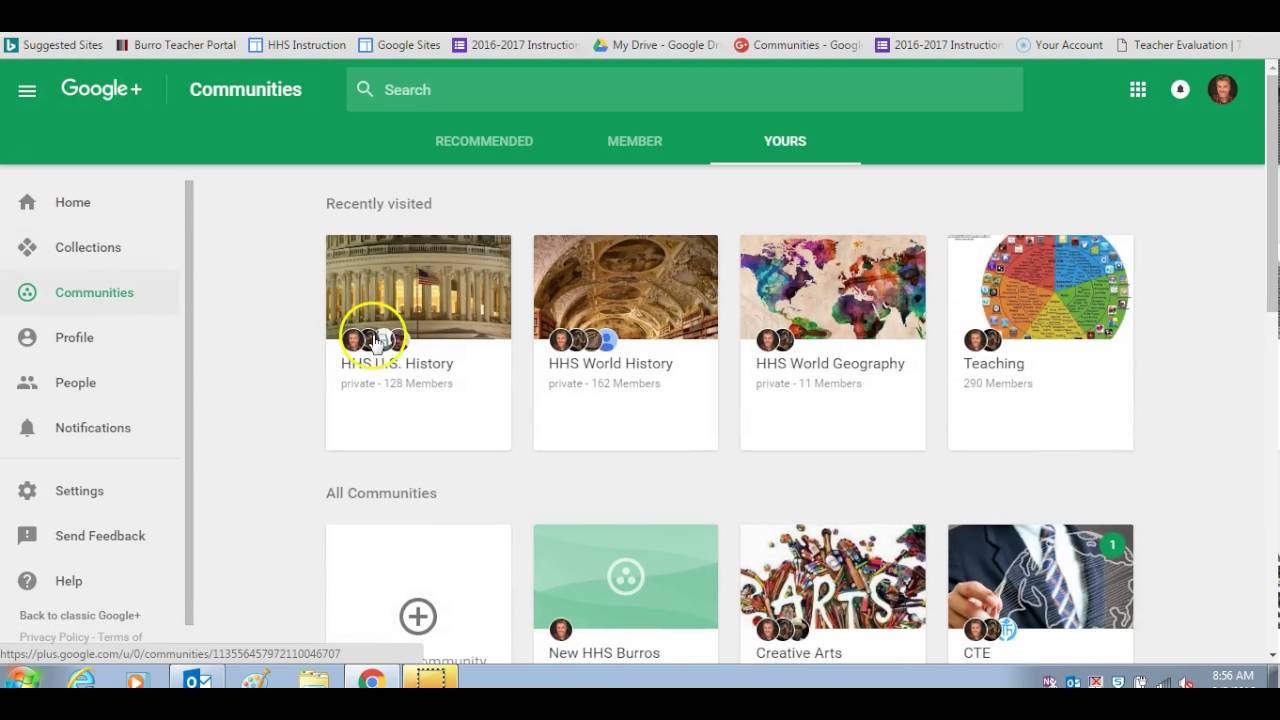This screenshot has height=720, width=1280.
Task: Open Your Account bookmark
Action: tap(1059, 45)
